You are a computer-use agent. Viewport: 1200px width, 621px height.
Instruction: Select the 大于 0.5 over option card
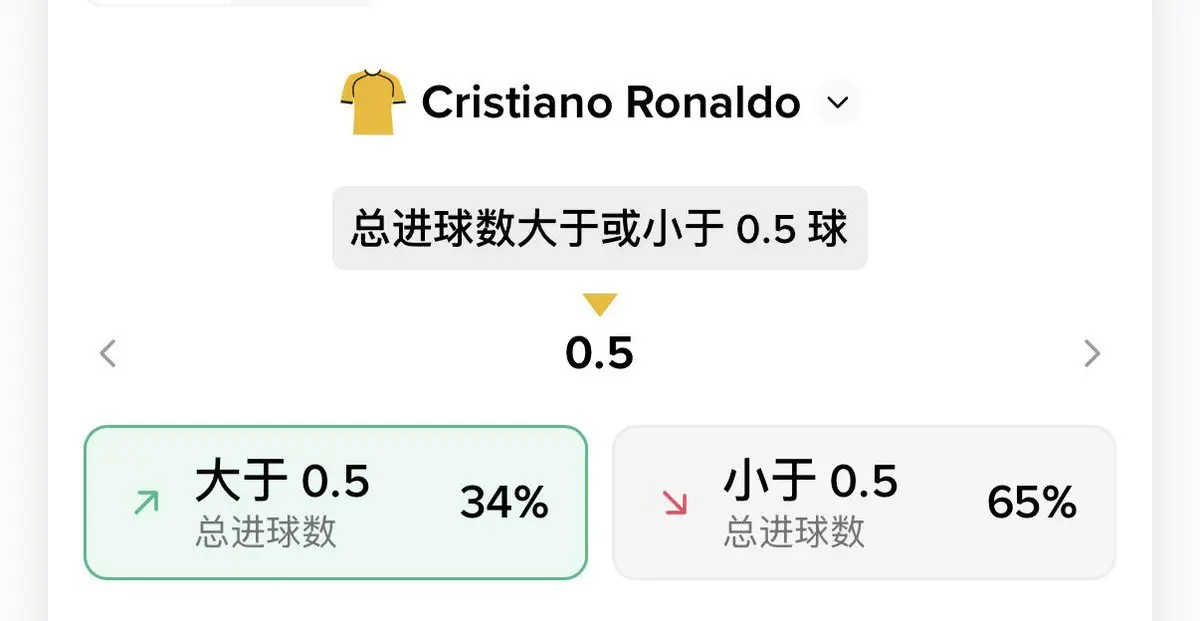[x=335, y=503]
